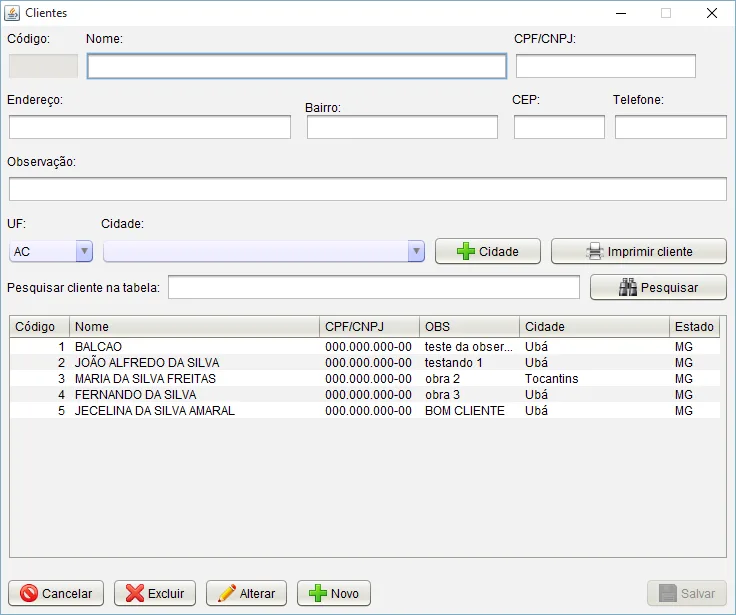Click the Bairro input field
The height and width of the screenshot is (615, 736).
[x=402, y=127]
